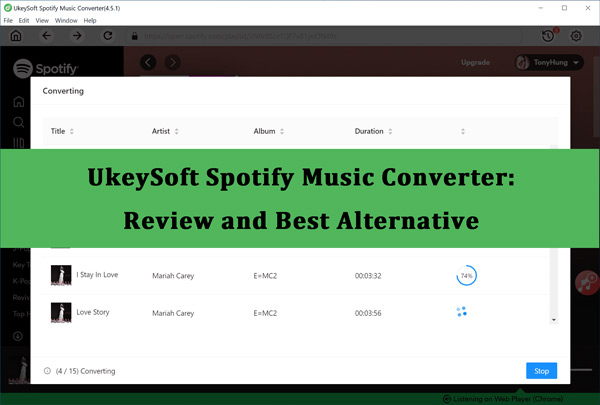Screen dimensions: 600x405
Task: Sort the list by Duration column
Action: pyautogui.click(x=373, y=131)
